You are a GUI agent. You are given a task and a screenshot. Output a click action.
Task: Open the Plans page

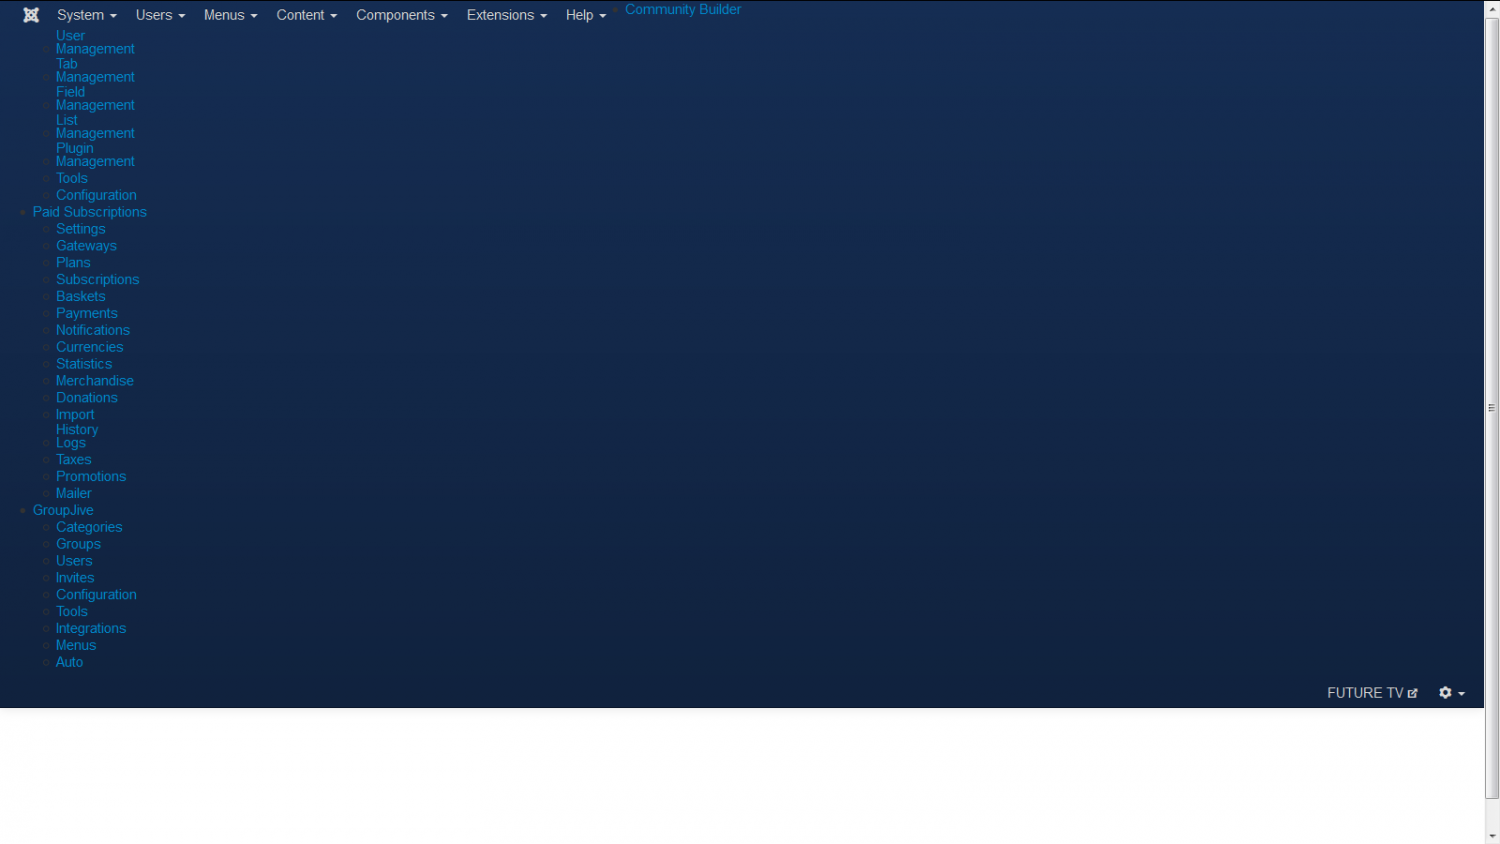click(x=73, y=263)
